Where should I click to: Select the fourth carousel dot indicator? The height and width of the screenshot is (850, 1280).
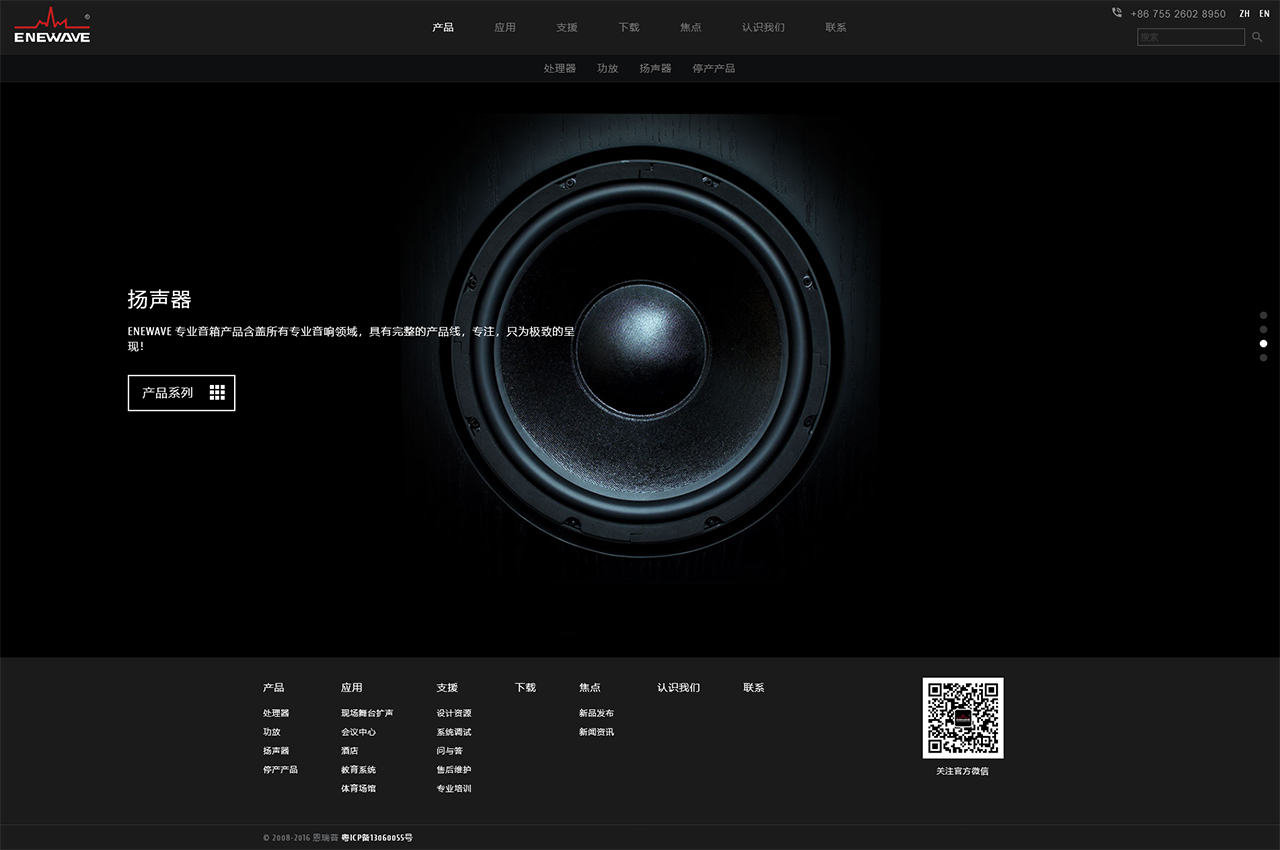coord(1263,357)
